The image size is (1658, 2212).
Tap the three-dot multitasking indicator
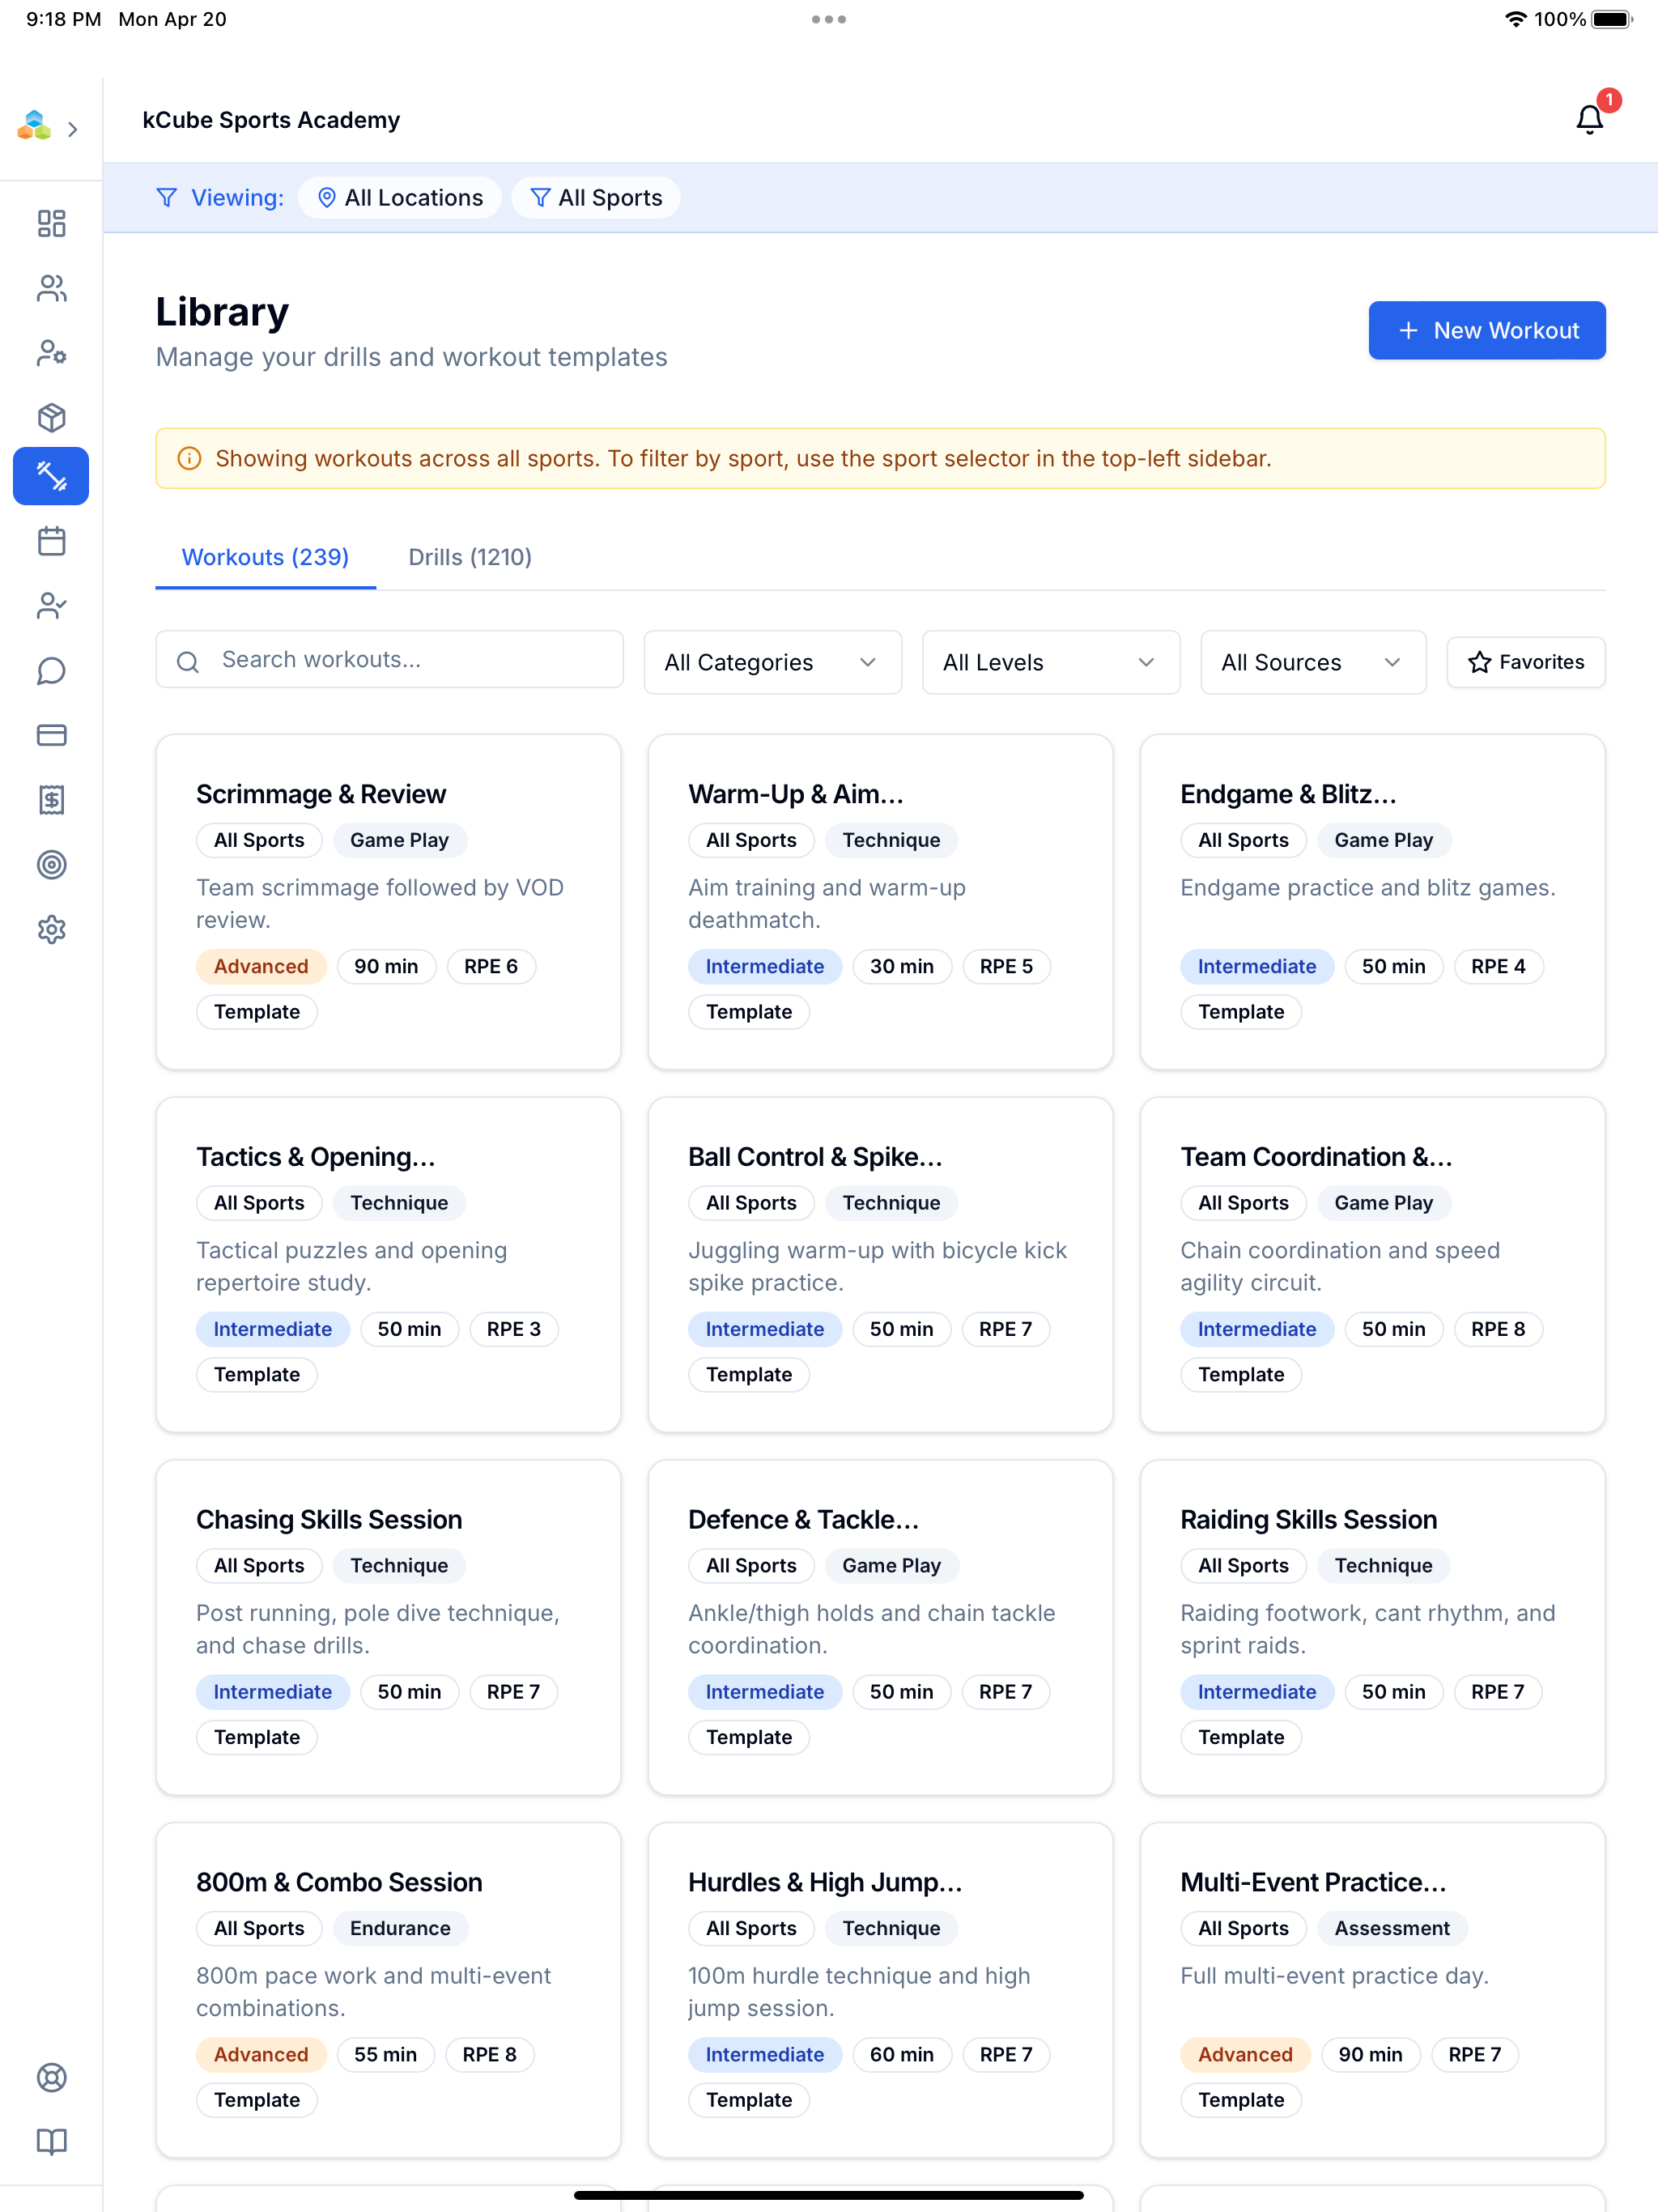828,19
